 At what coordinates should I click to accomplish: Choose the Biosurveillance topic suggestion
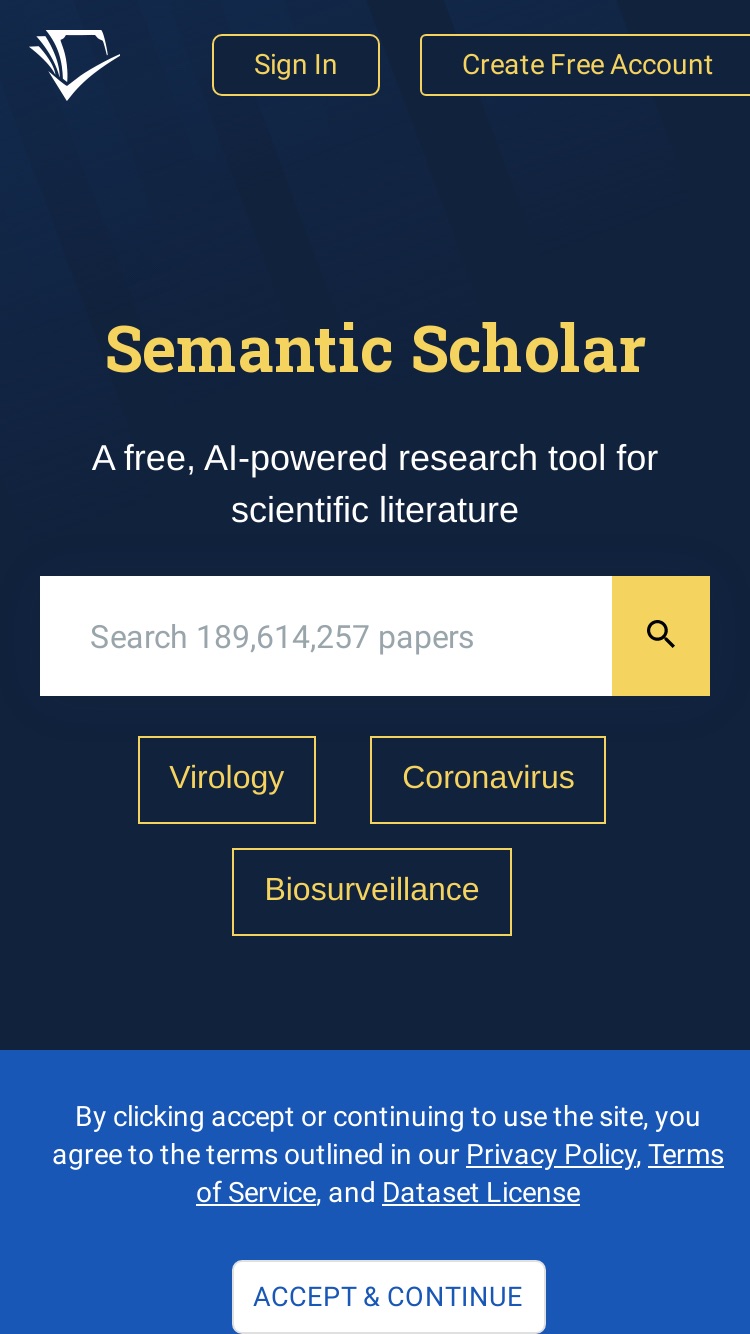pos(372,892)
